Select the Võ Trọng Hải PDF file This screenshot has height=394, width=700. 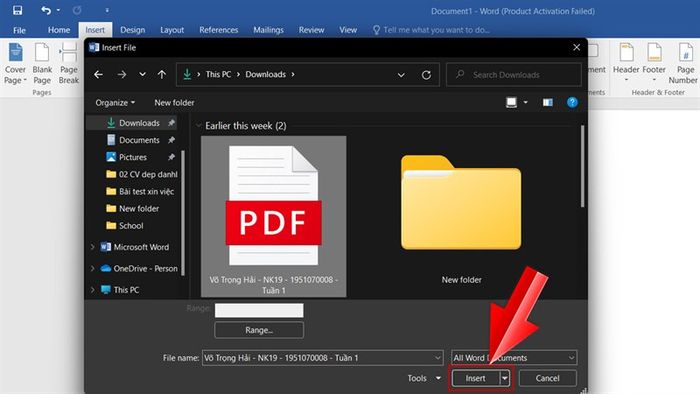(274, 216)
